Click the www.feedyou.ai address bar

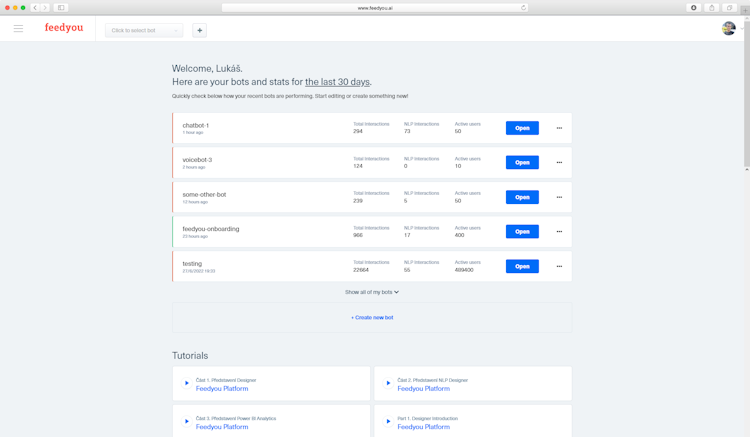375,8
